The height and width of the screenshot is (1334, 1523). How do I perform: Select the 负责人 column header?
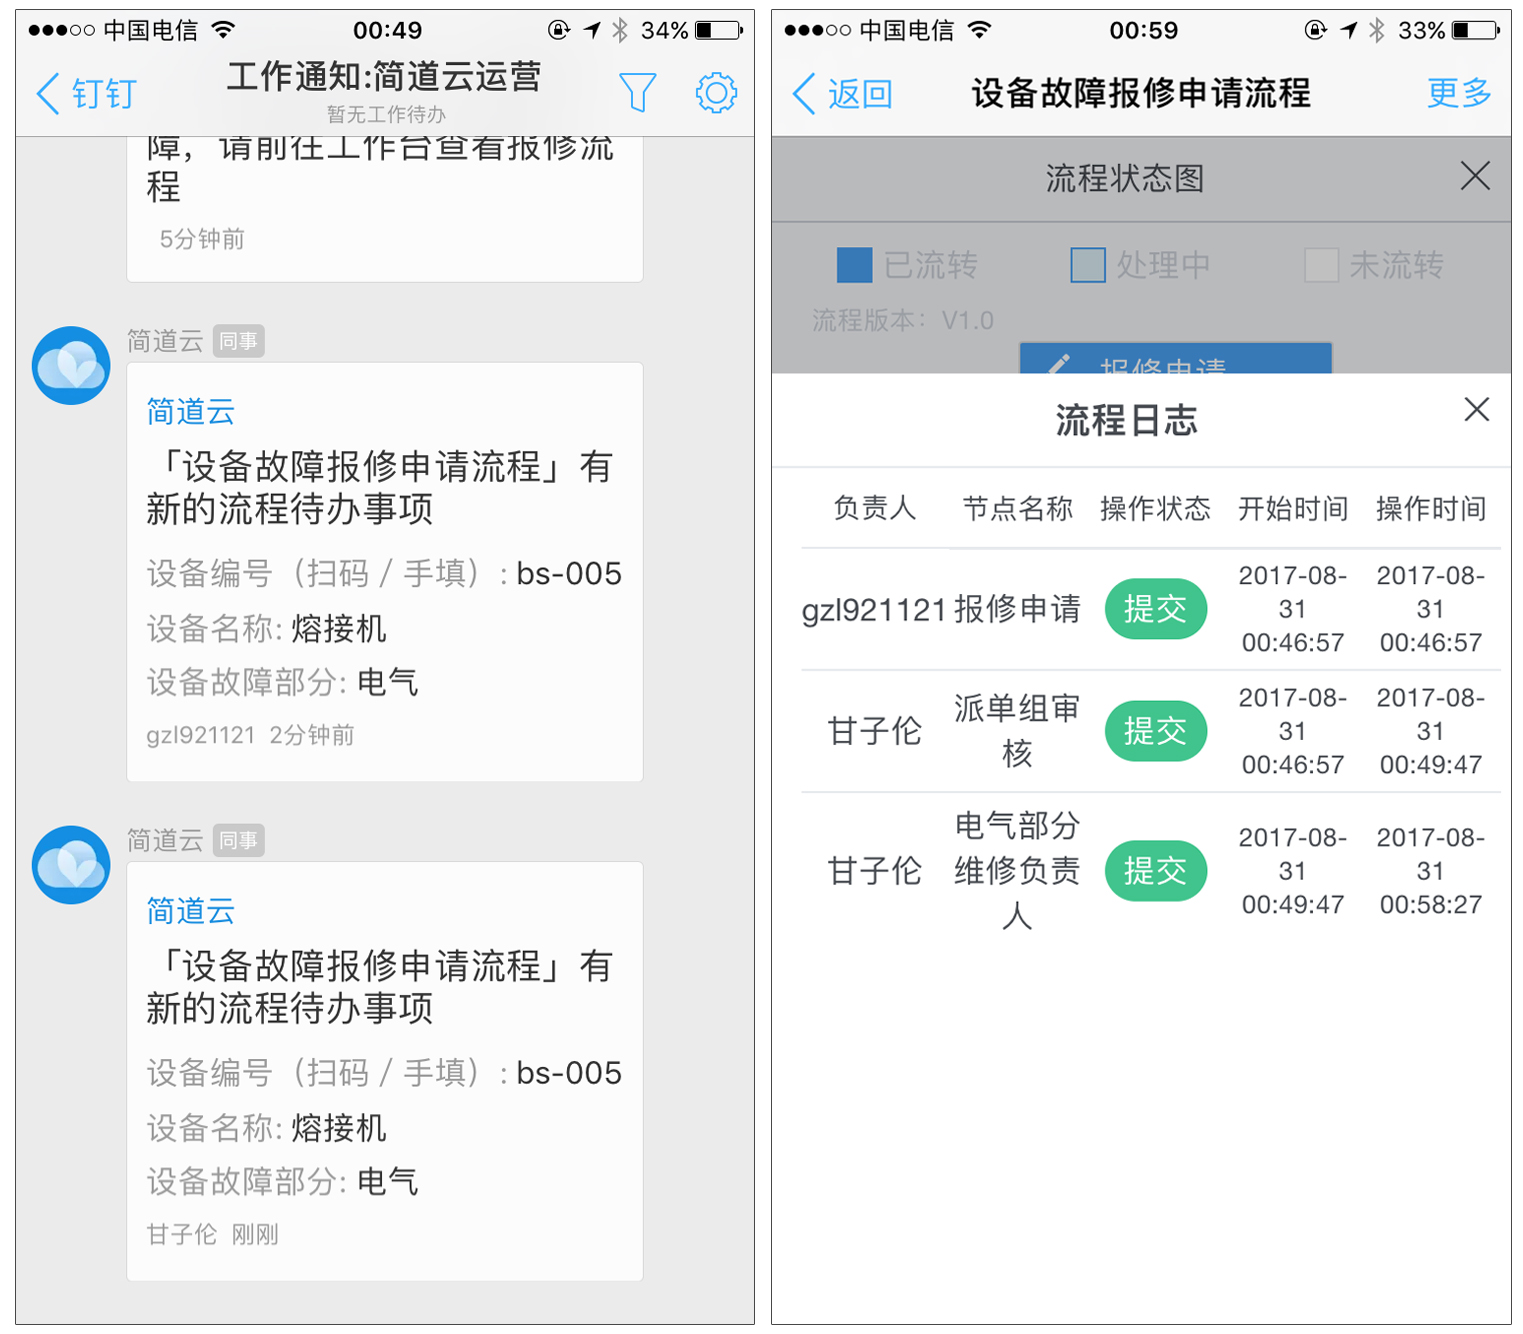[874, 509]
